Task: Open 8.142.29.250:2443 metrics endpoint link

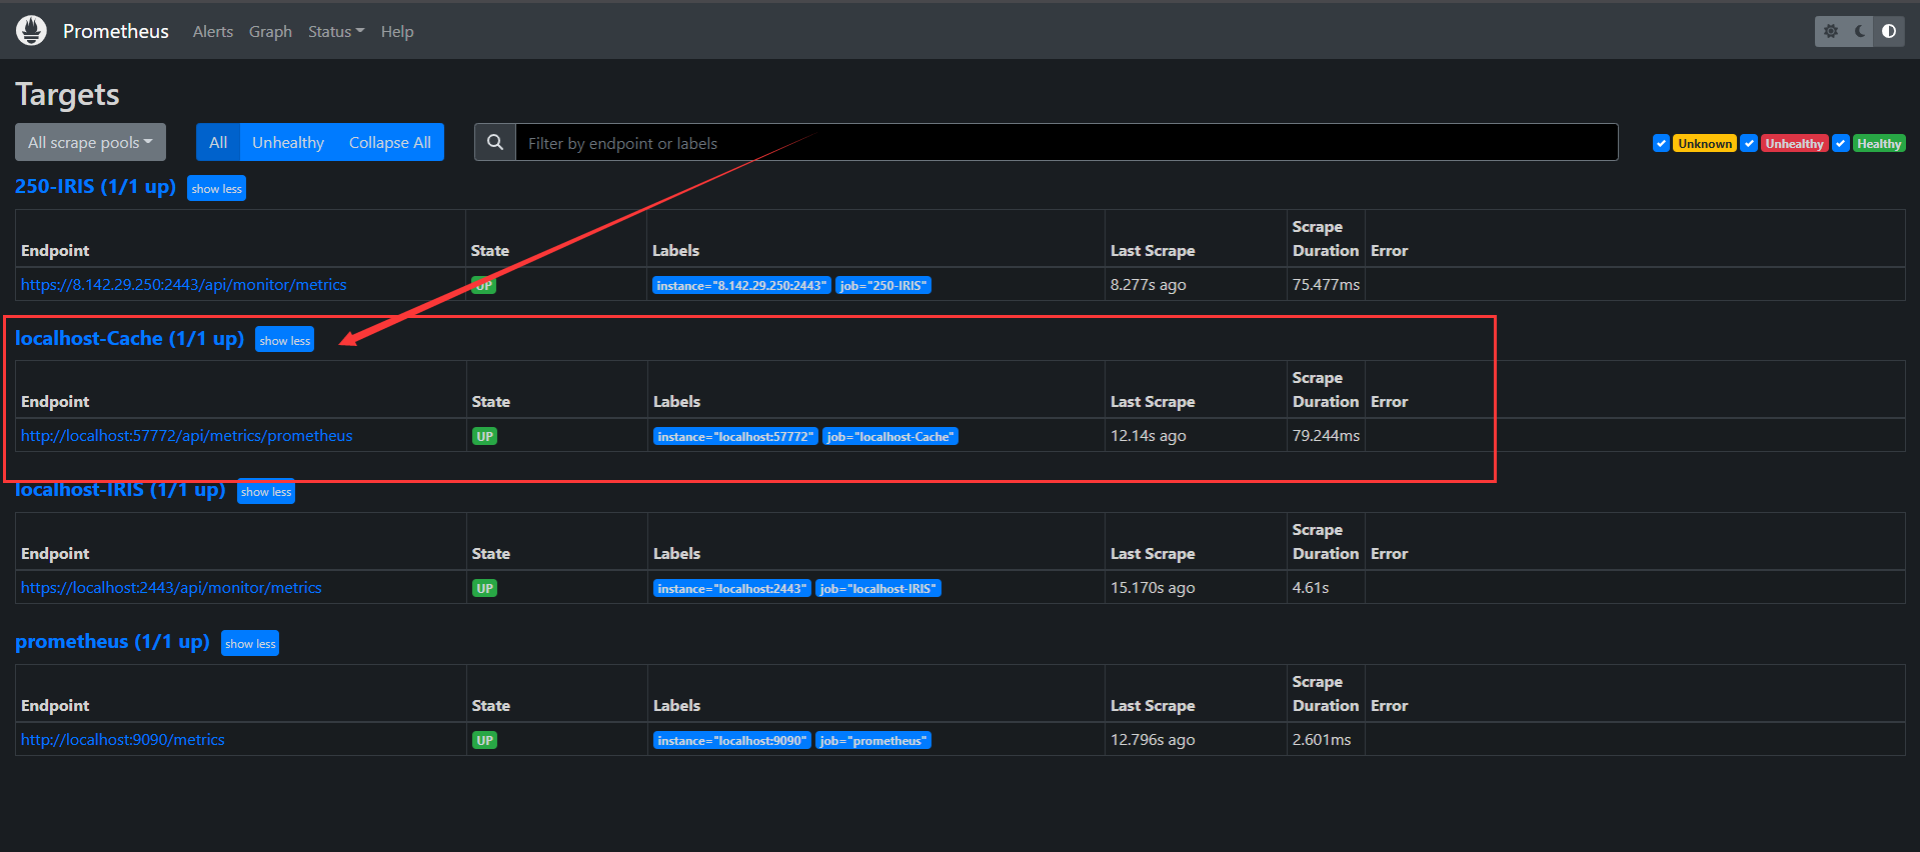Action: [184, 285]
